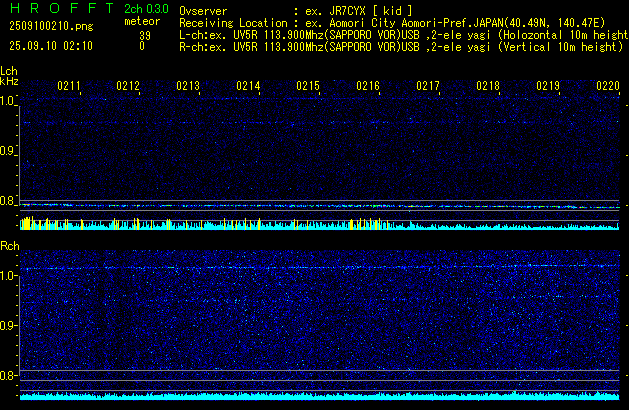Click the Rch 1.0 kHz axis label
Image resolution: width=629 pixels, height=410 pixels.
[x=7, y=276]
